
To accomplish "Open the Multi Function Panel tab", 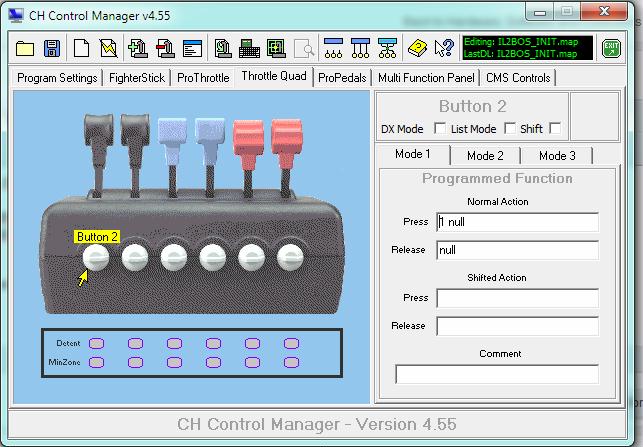I will pos(426,78).
